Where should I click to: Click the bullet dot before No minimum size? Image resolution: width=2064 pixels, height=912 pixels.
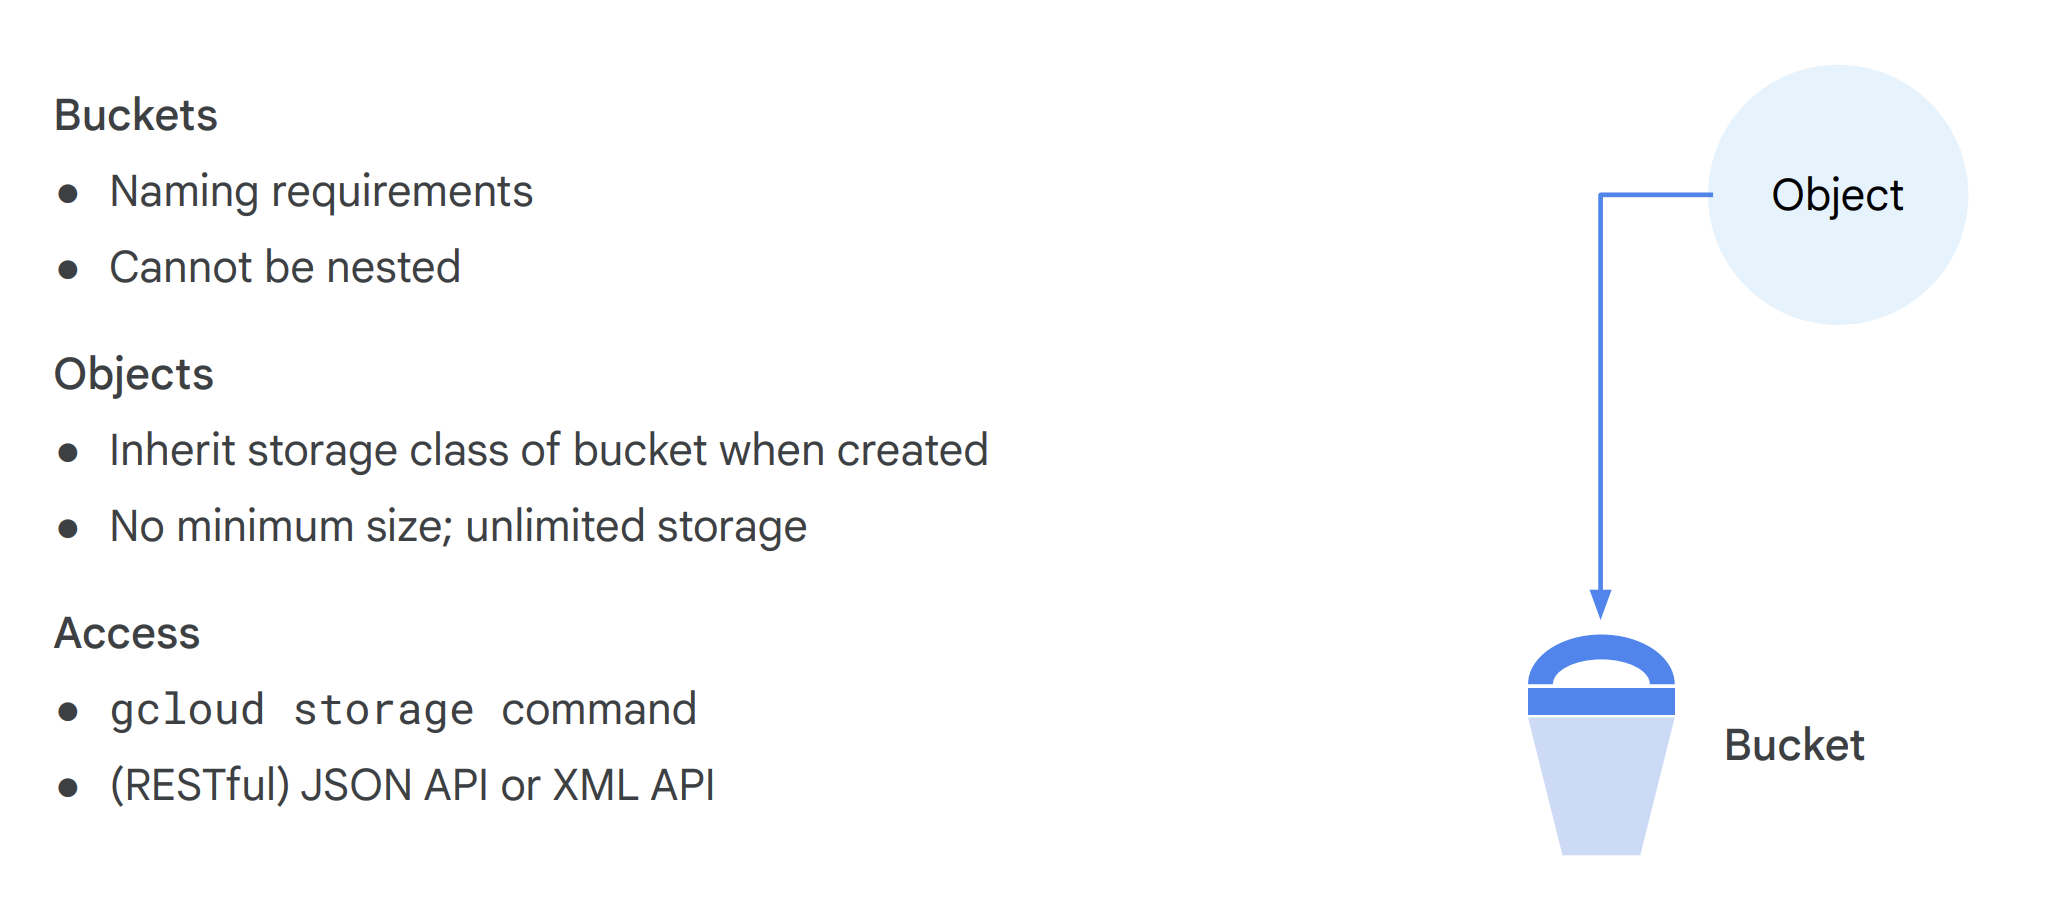68,528
